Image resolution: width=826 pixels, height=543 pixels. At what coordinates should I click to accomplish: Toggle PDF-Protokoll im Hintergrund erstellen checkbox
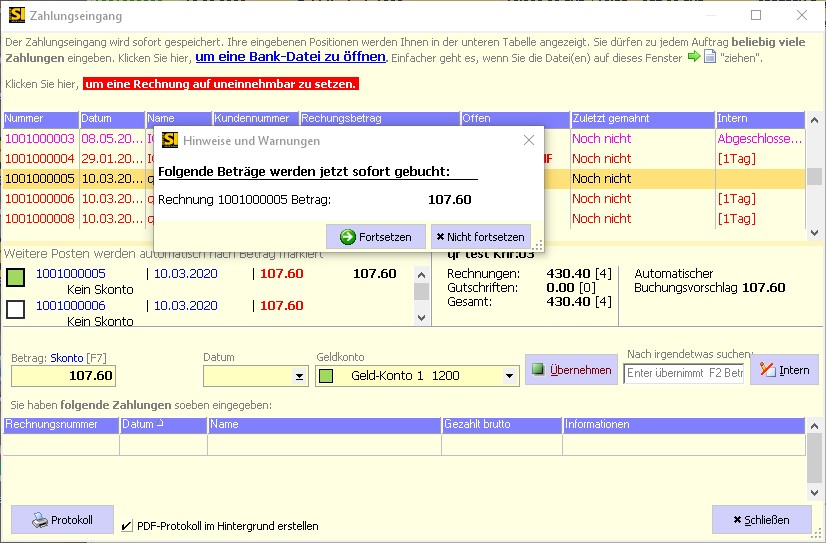[125, 526]
